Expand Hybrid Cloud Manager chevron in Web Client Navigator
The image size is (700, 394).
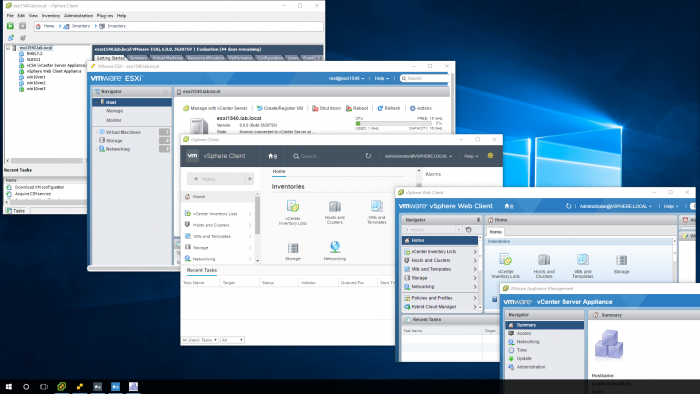(475, 307)
